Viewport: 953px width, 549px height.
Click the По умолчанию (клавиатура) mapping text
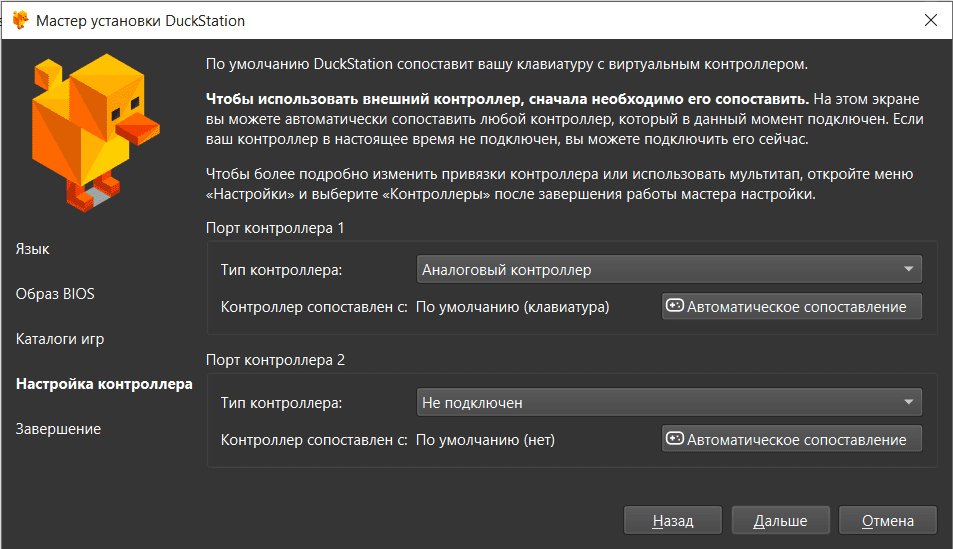point(512,307)
